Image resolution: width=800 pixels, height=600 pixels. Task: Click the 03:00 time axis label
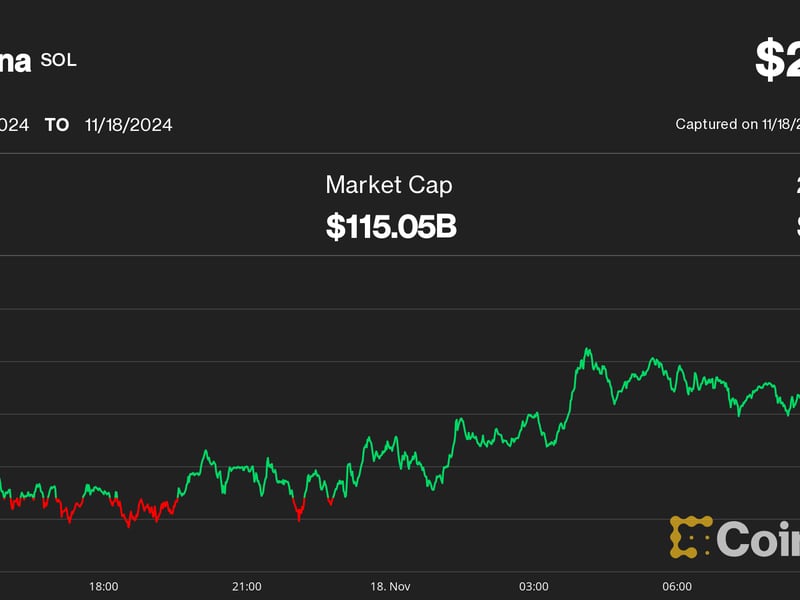click(x=533, y=586)
